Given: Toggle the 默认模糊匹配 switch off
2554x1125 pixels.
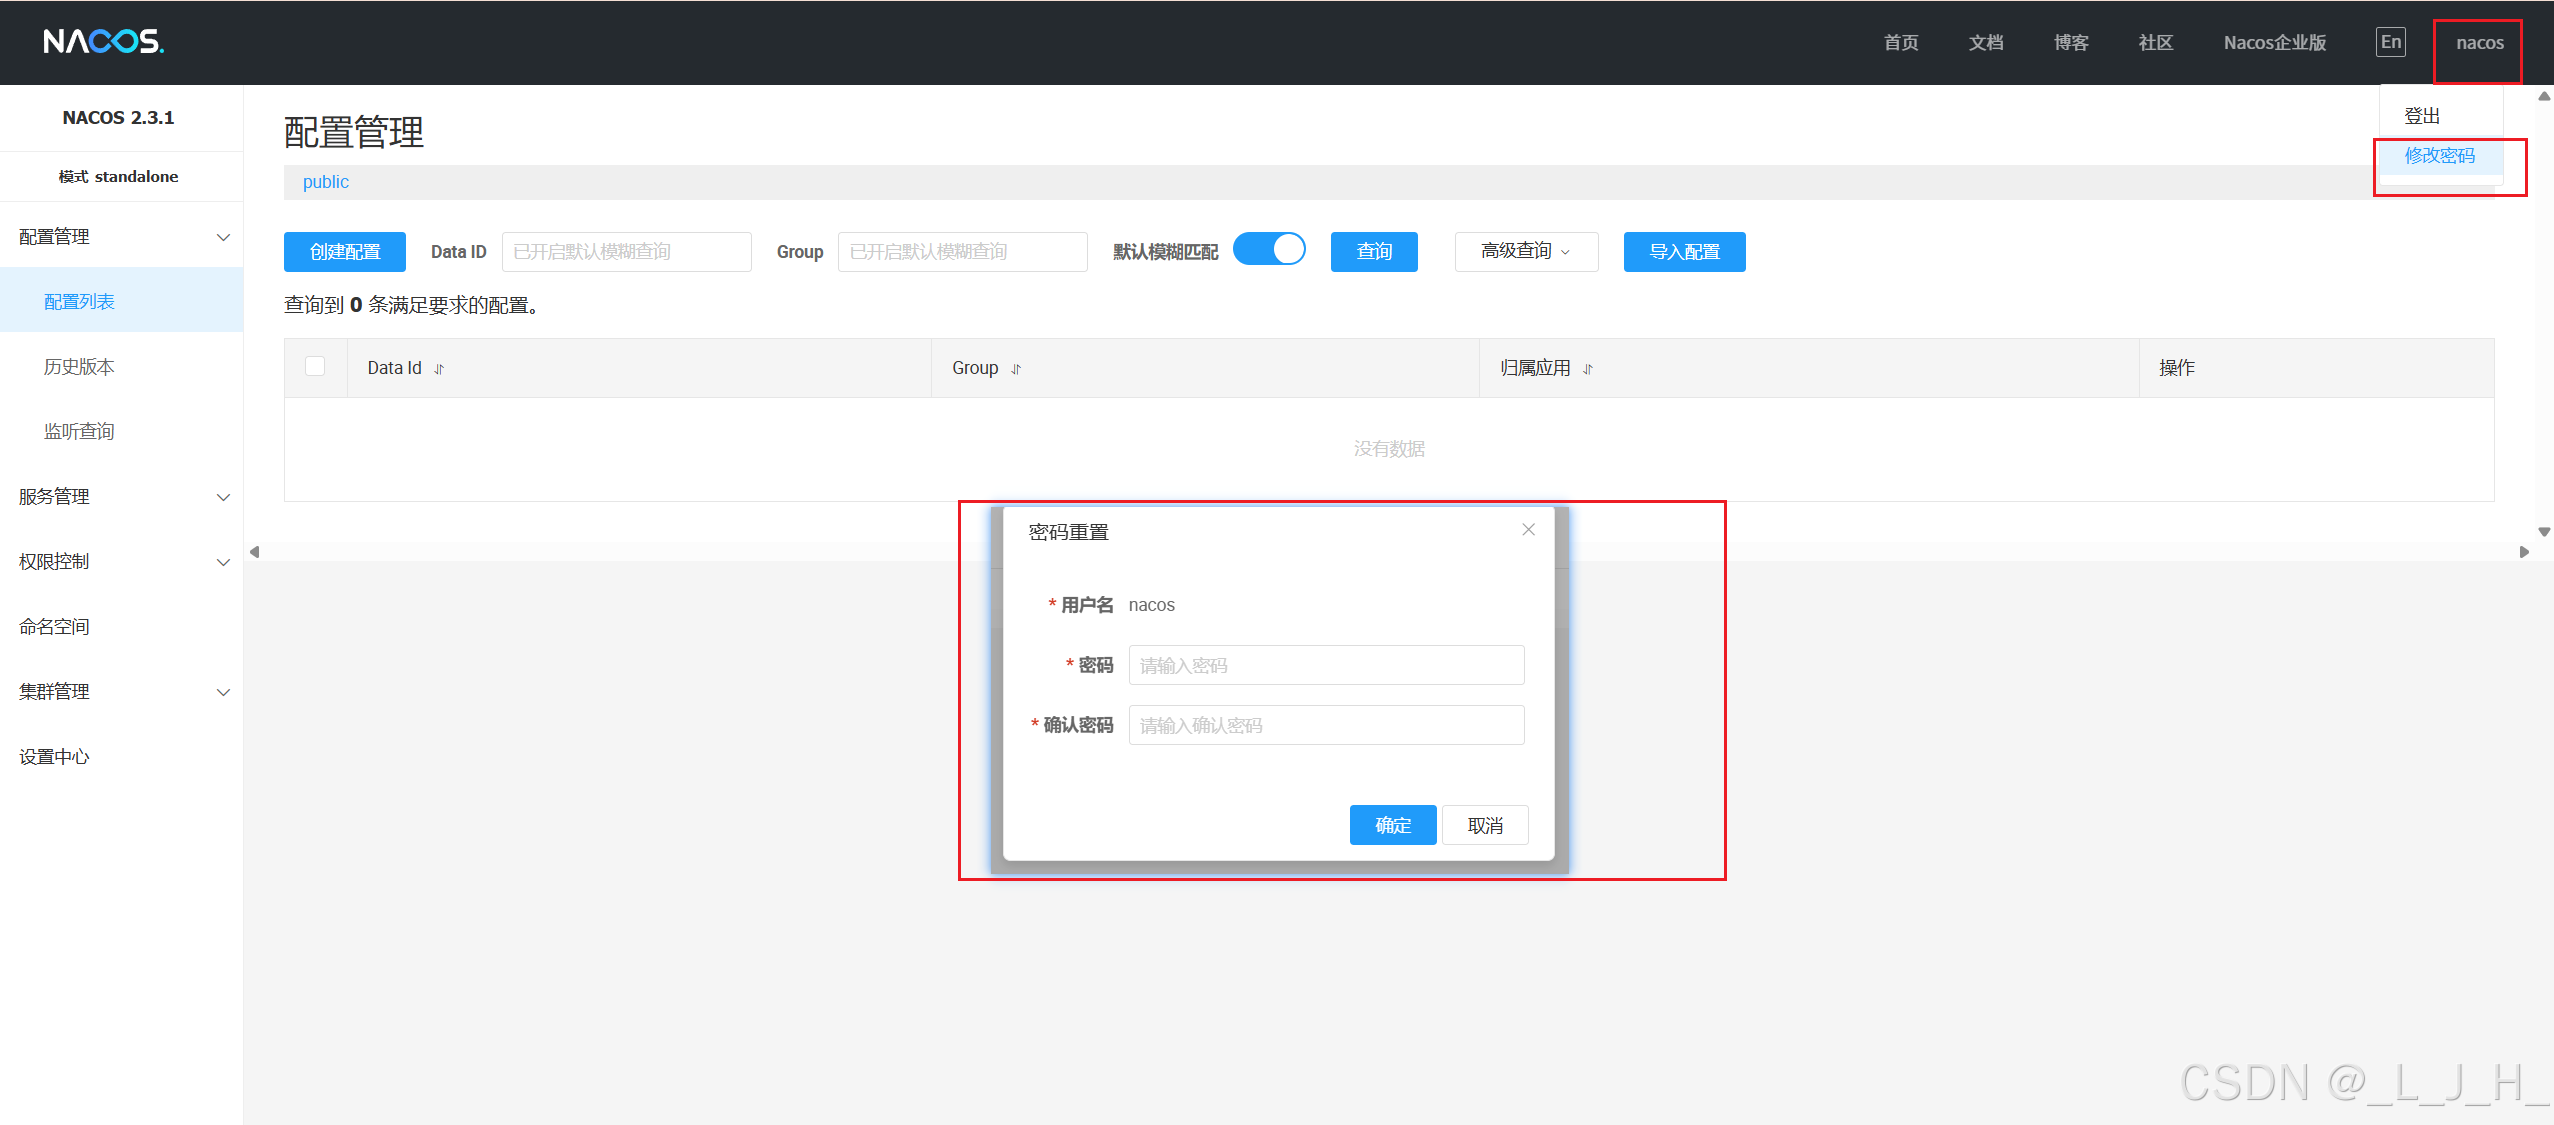Looking at the screenshot, I should coord(1269,250).
